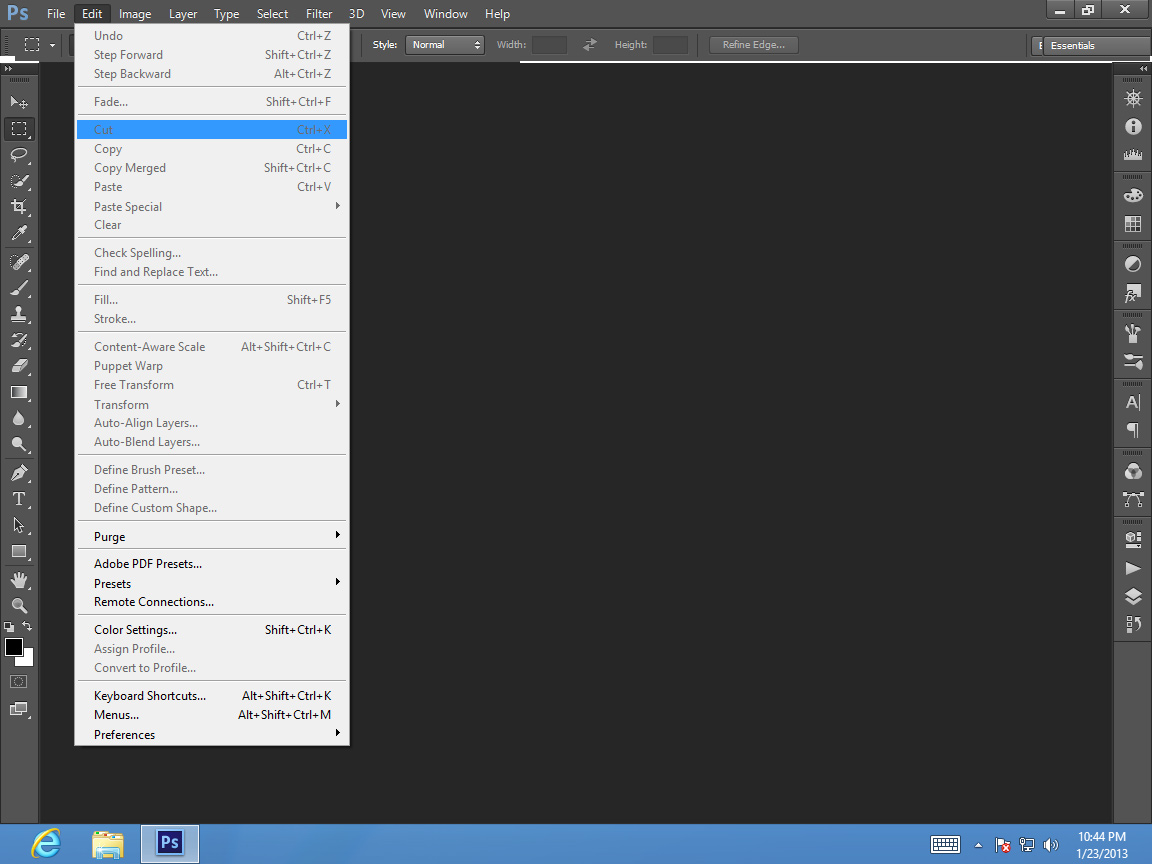The width and height of the screenshot is (1152, 864).
Task: Open the Histogram panel icon
Action: [1133, 154]
